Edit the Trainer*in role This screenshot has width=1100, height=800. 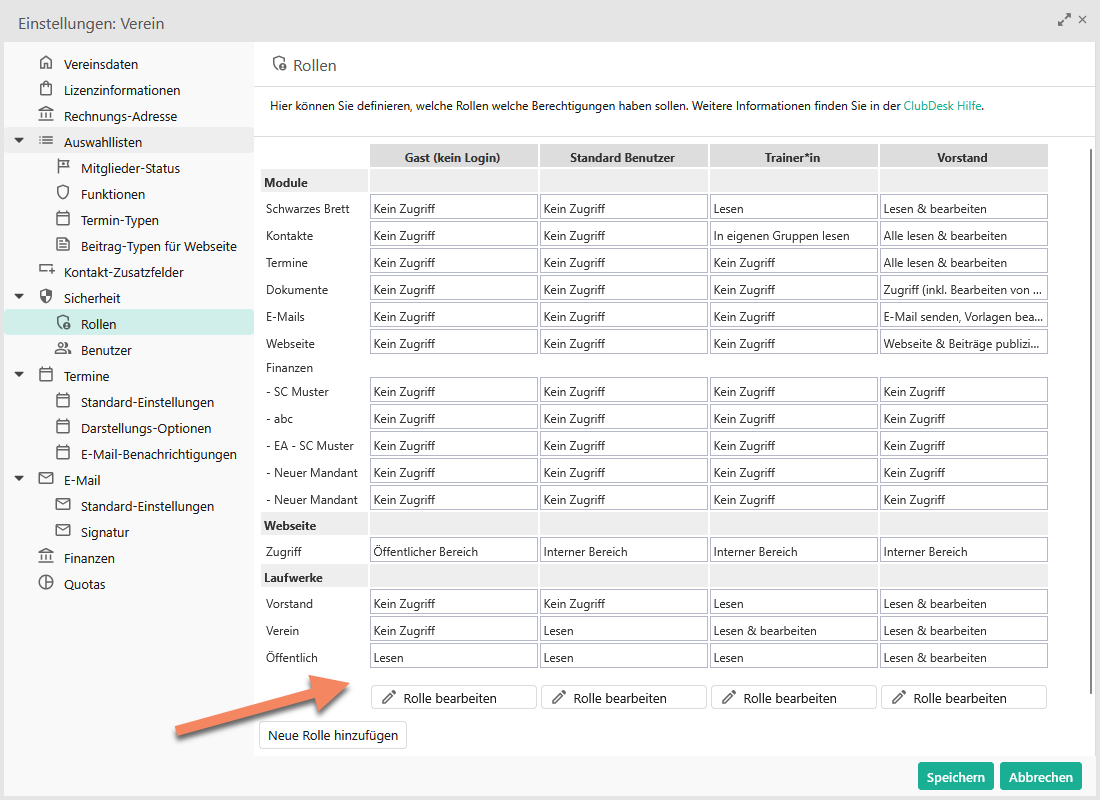(x=793, y=698)
